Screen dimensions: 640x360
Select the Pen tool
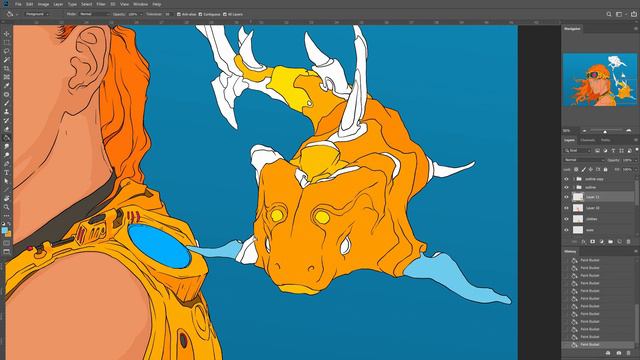point(7,164)
